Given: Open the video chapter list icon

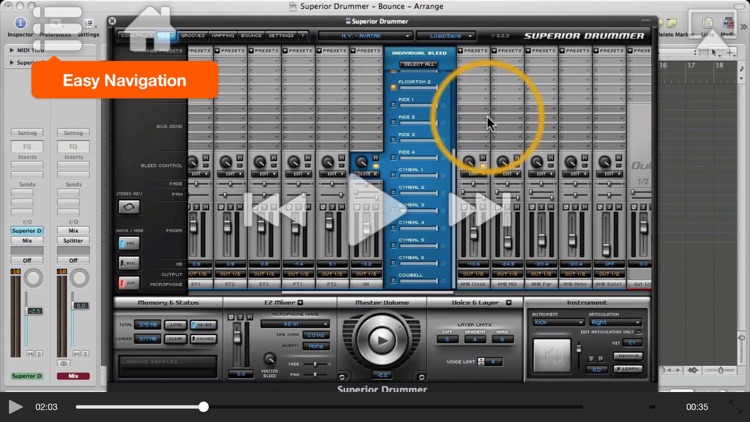Looking at the screenshot, I should (57, 29).
